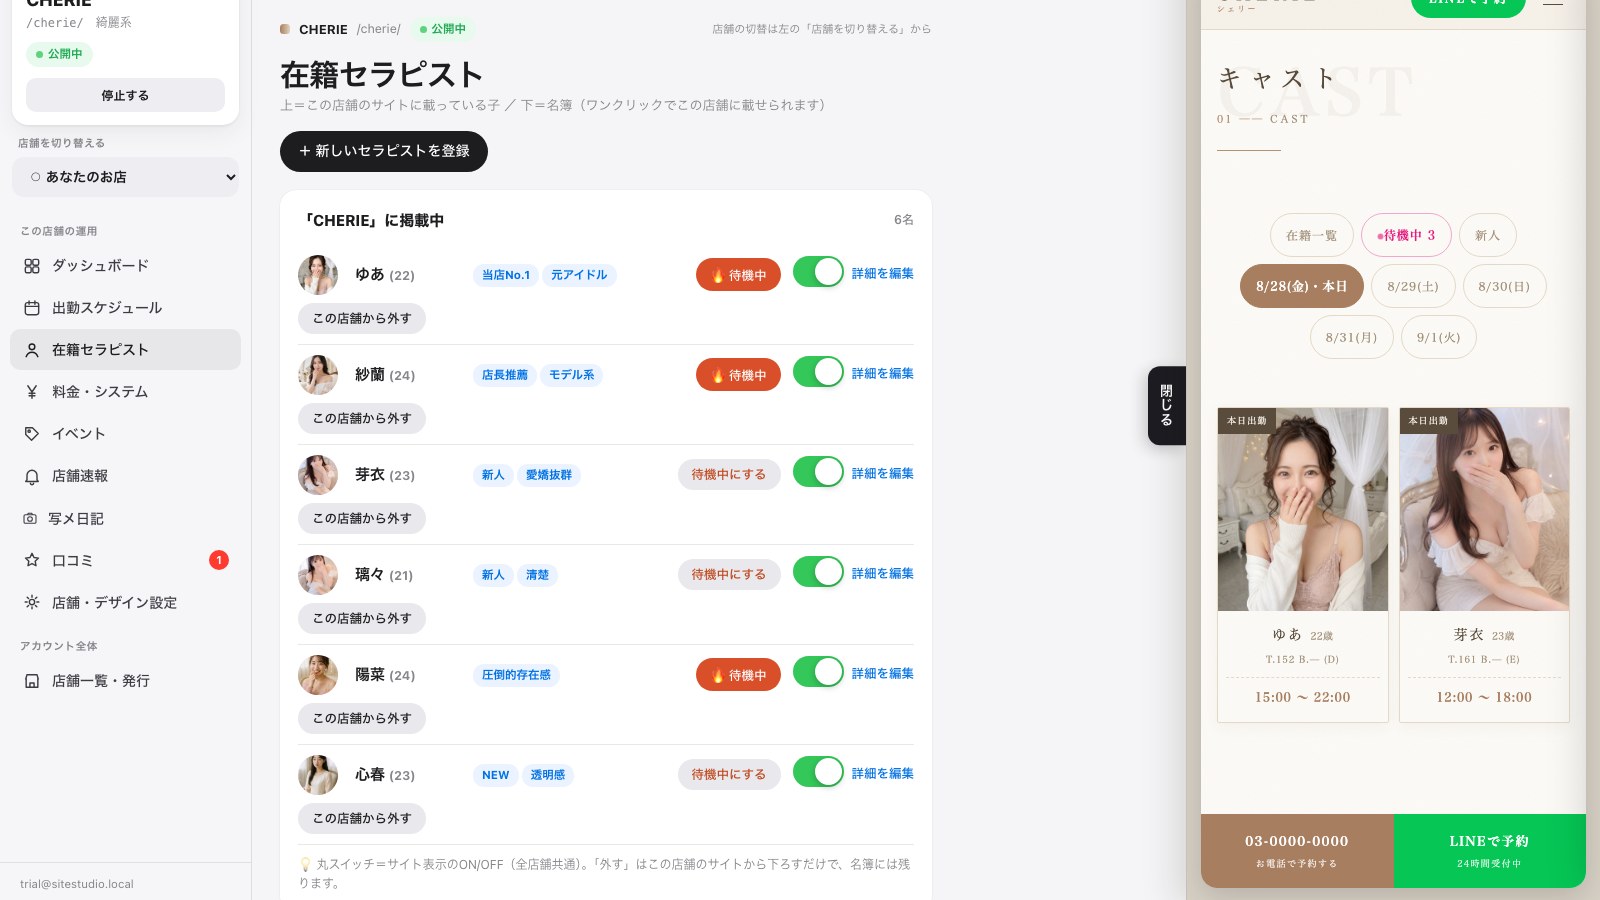Open イベント menu item

pos(125,434)
